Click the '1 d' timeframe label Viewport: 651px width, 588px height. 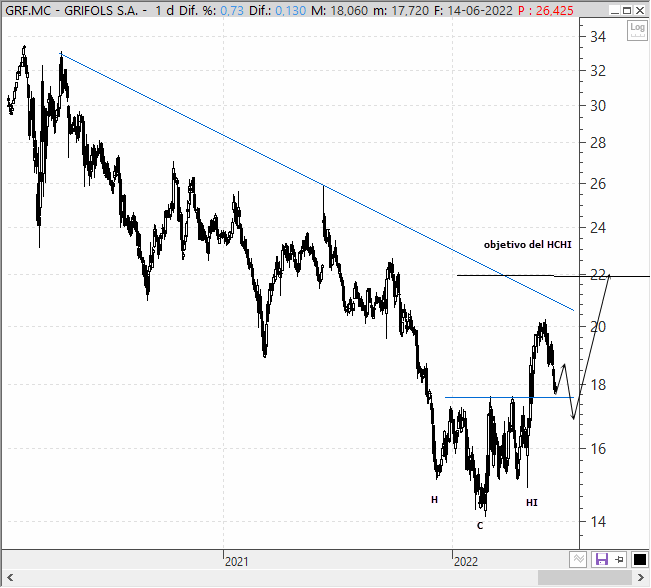pyautogui.click(x=164, y=10)
